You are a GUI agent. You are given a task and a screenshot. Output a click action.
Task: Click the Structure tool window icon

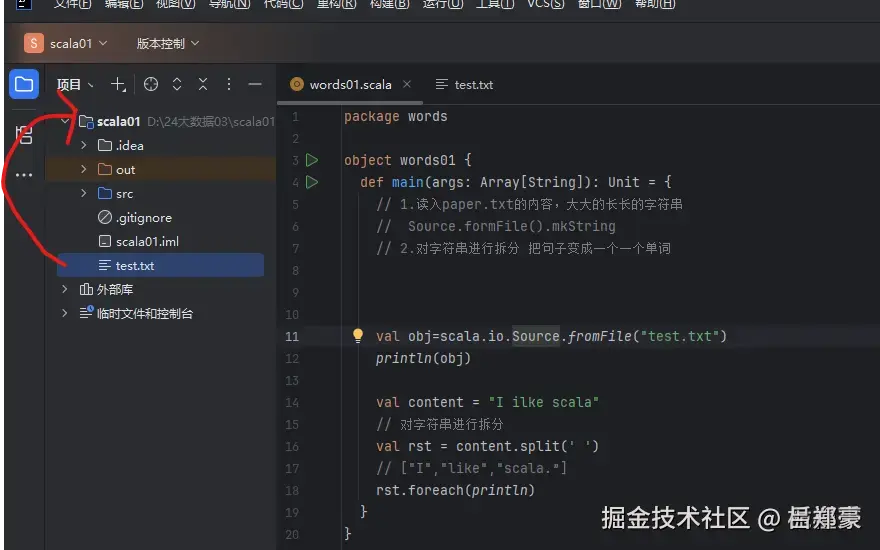coord(24,135)
